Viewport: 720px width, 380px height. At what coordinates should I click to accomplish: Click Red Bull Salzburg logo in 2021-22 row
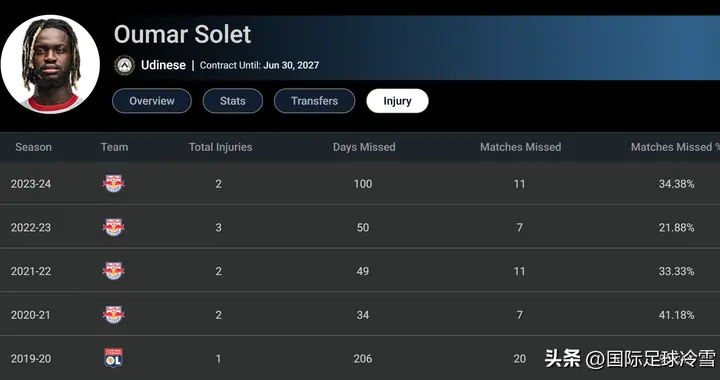(x=113, y=271)
